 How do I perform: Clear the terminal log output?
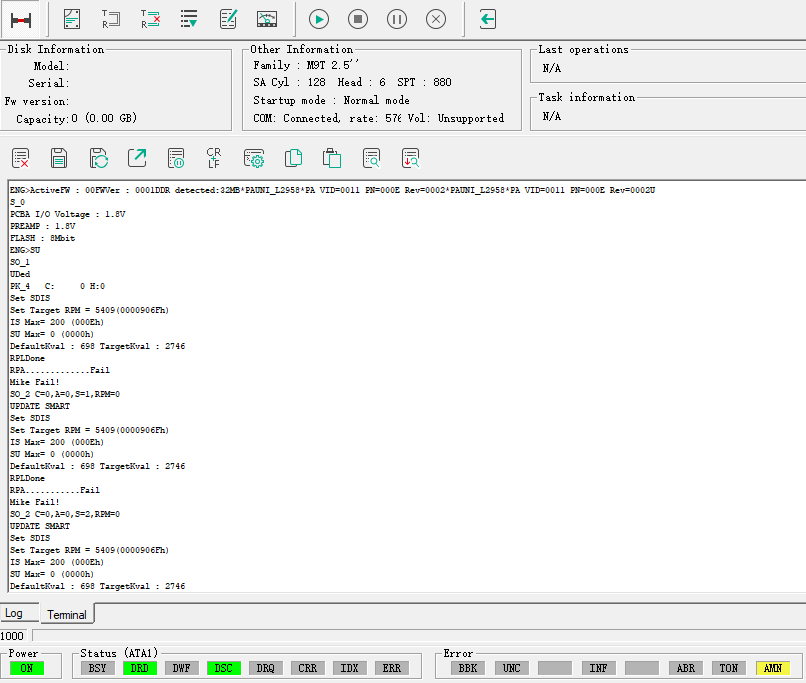(21, 158)
